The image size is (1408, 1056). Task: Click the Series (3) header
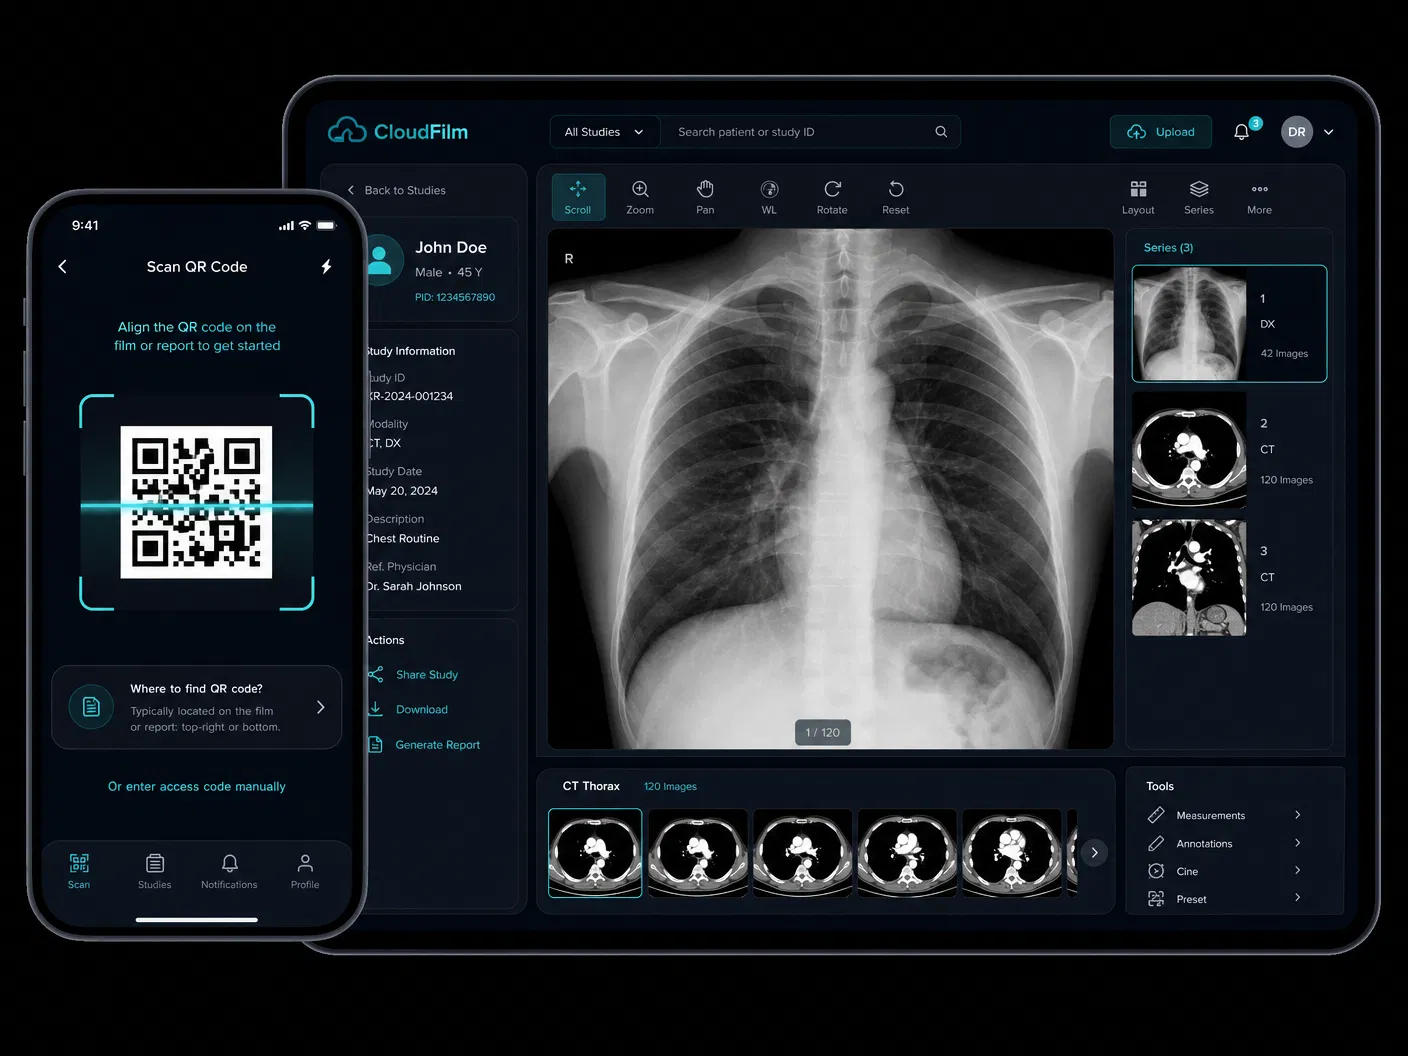(x=1169, y=248)
